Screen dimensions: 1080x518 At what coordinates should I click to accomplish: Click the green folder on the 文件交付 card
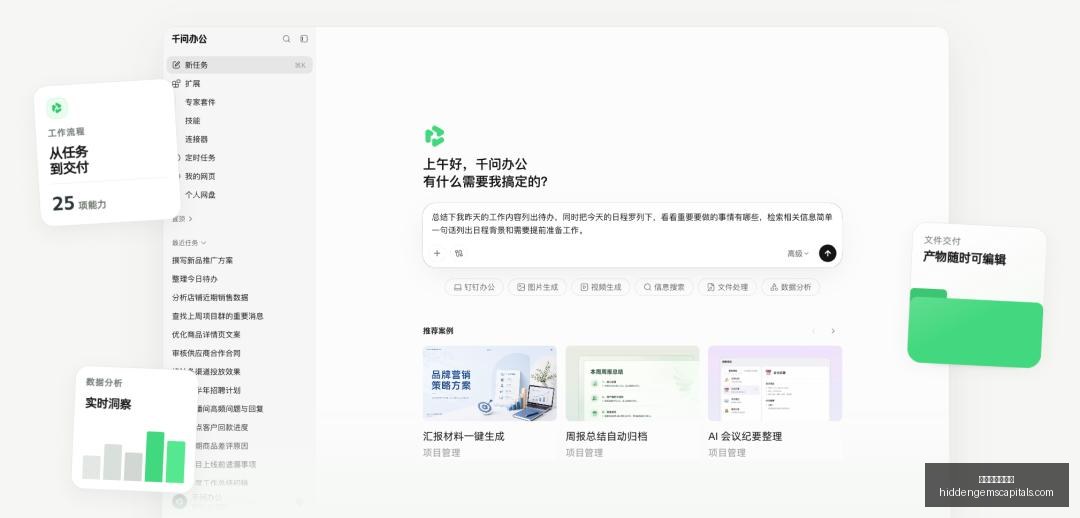click(x=975, y=328)
